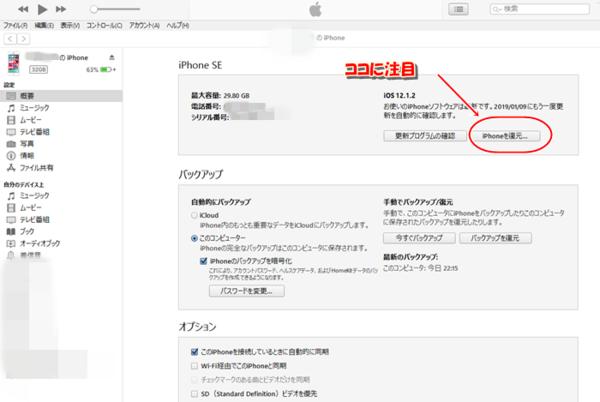Click the iPhone SE heading
The width and height of the screenshot is (600, 402).
(200, 65)
